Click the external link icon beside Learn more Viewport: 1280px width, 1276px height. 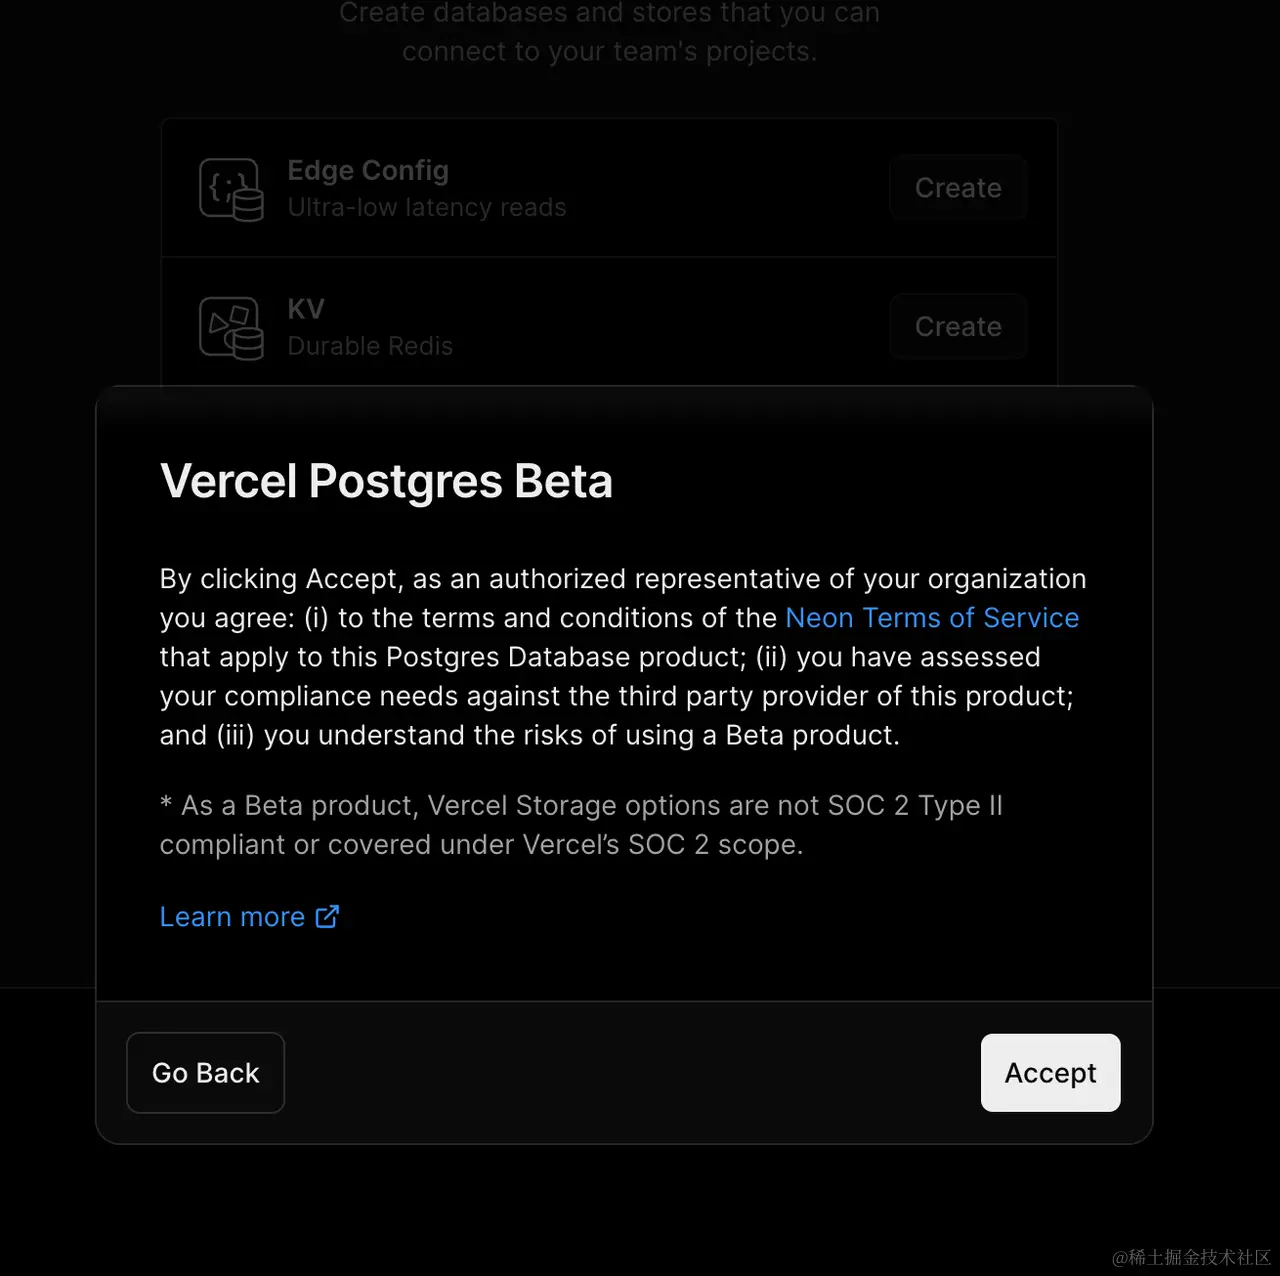point(328,917)
